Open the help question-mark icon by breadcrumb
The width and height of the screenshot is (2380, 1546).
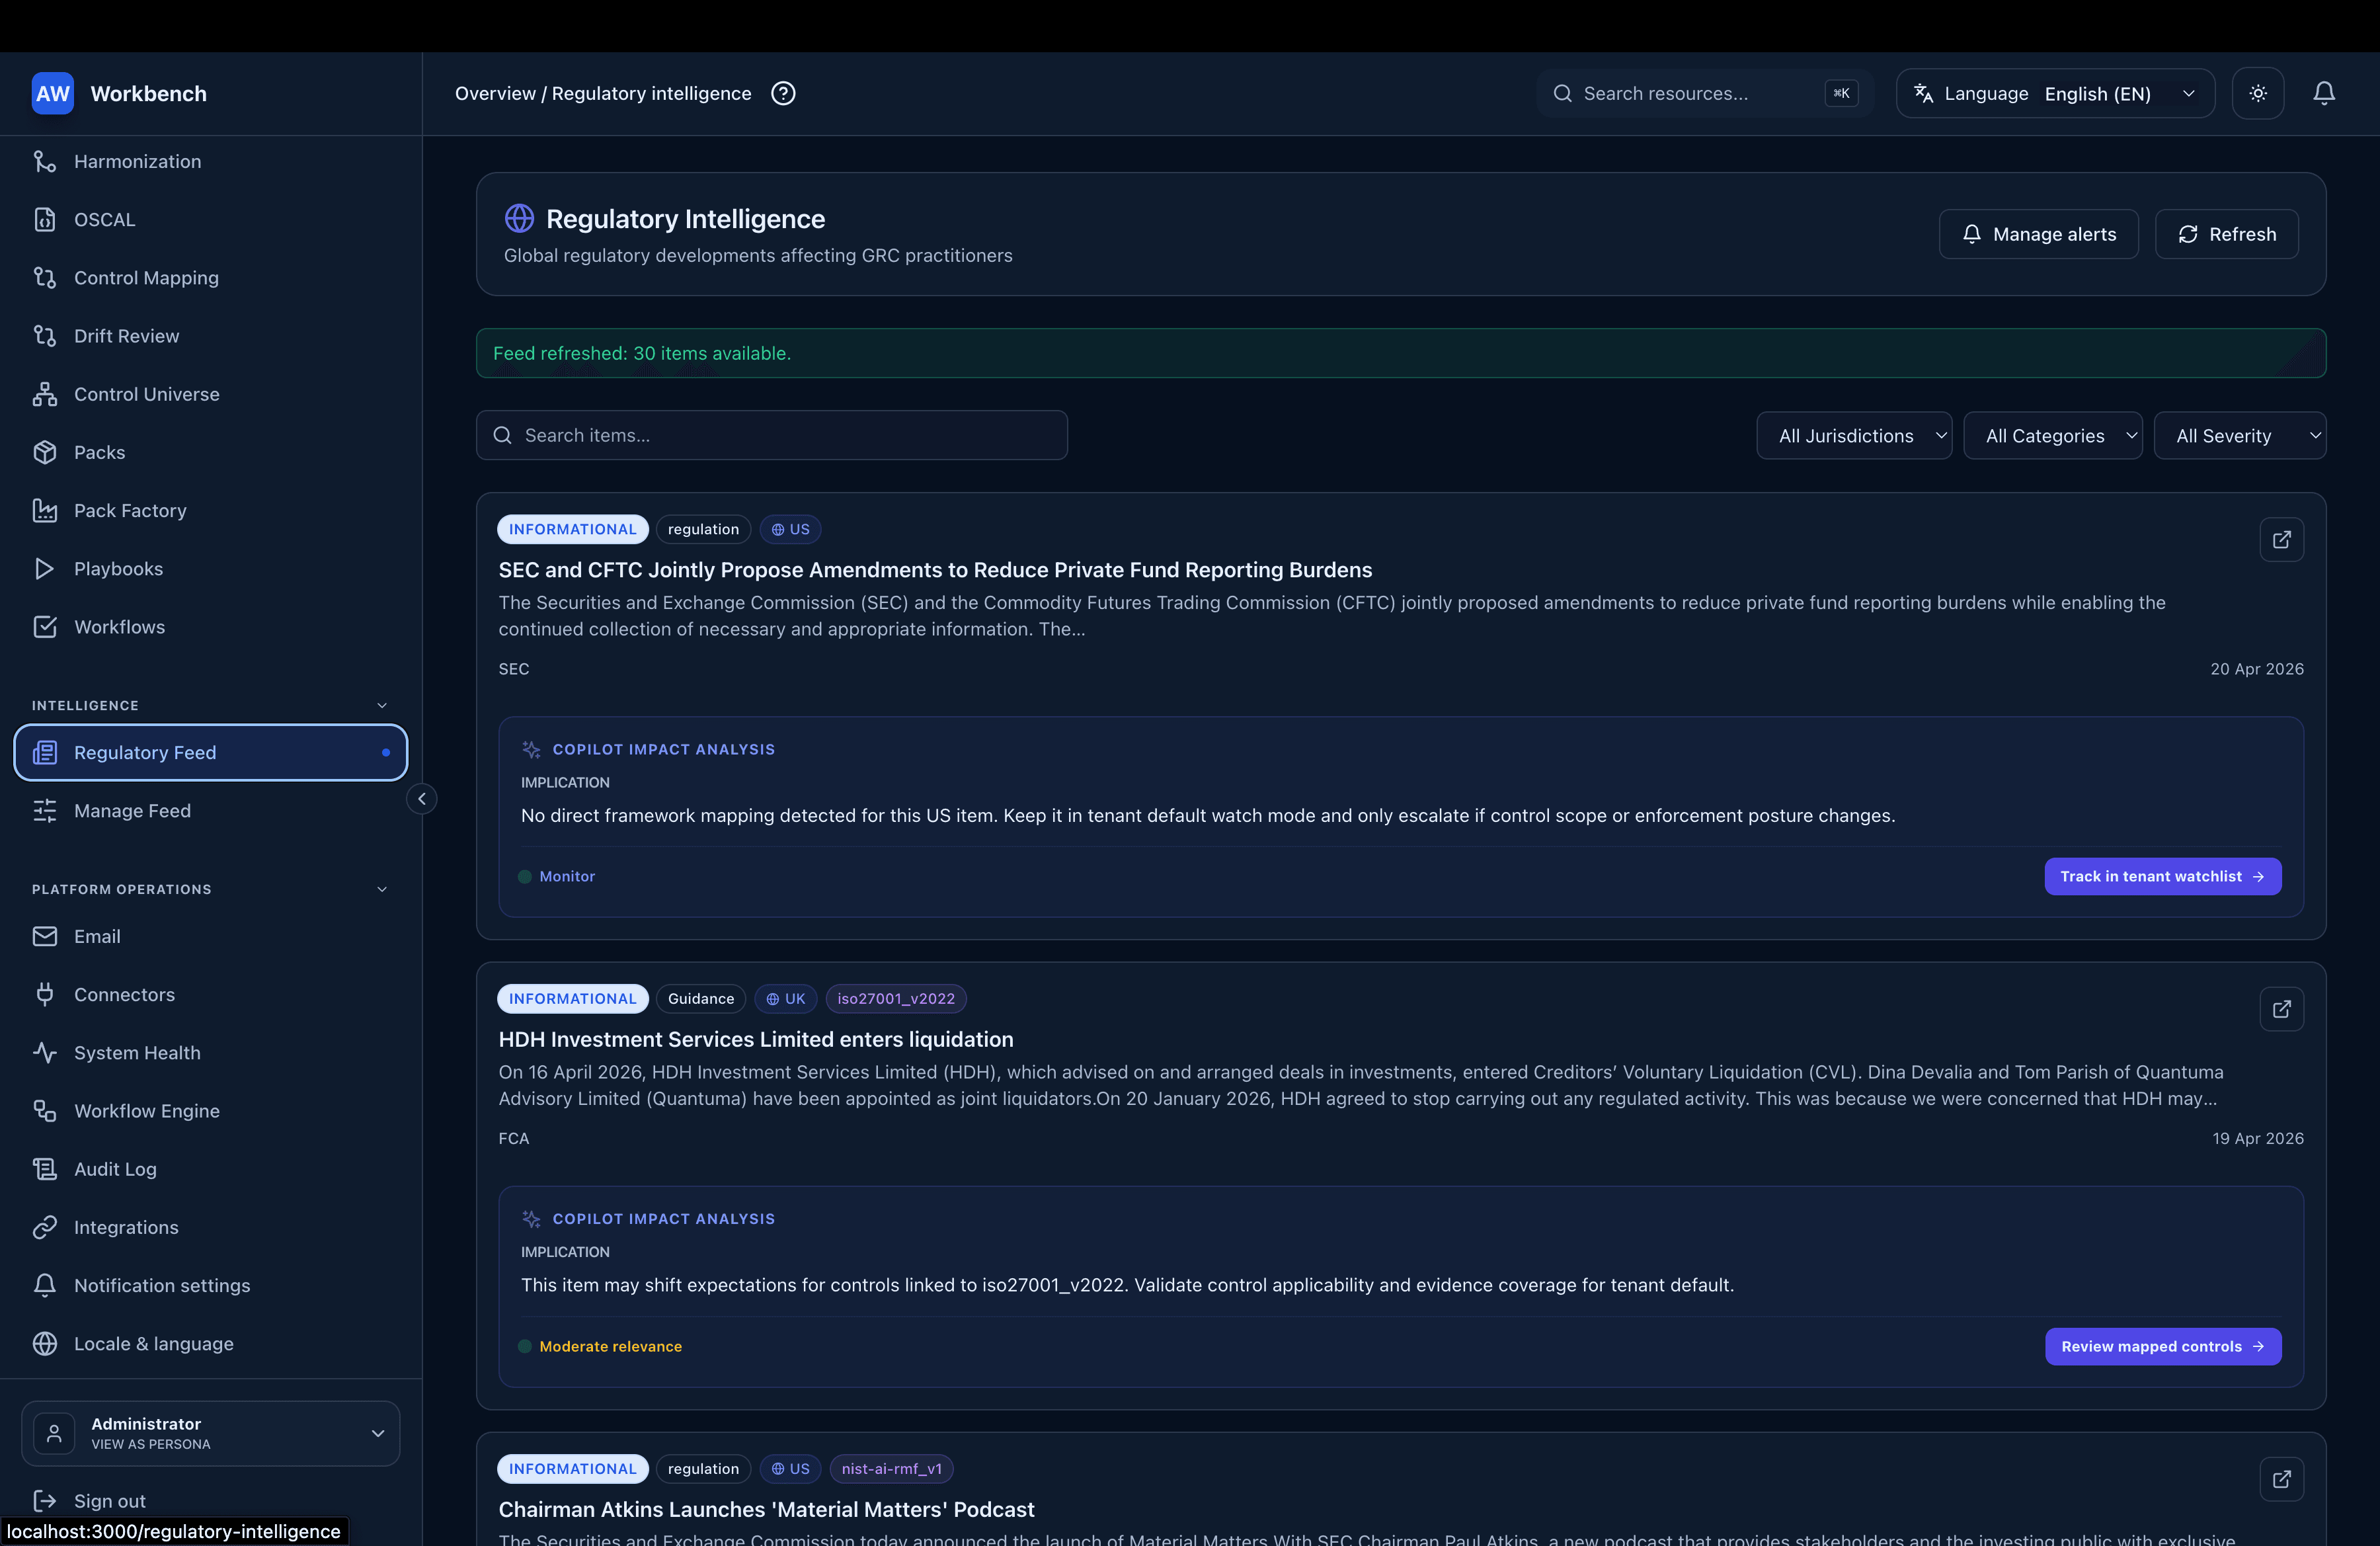click(783, 93)
